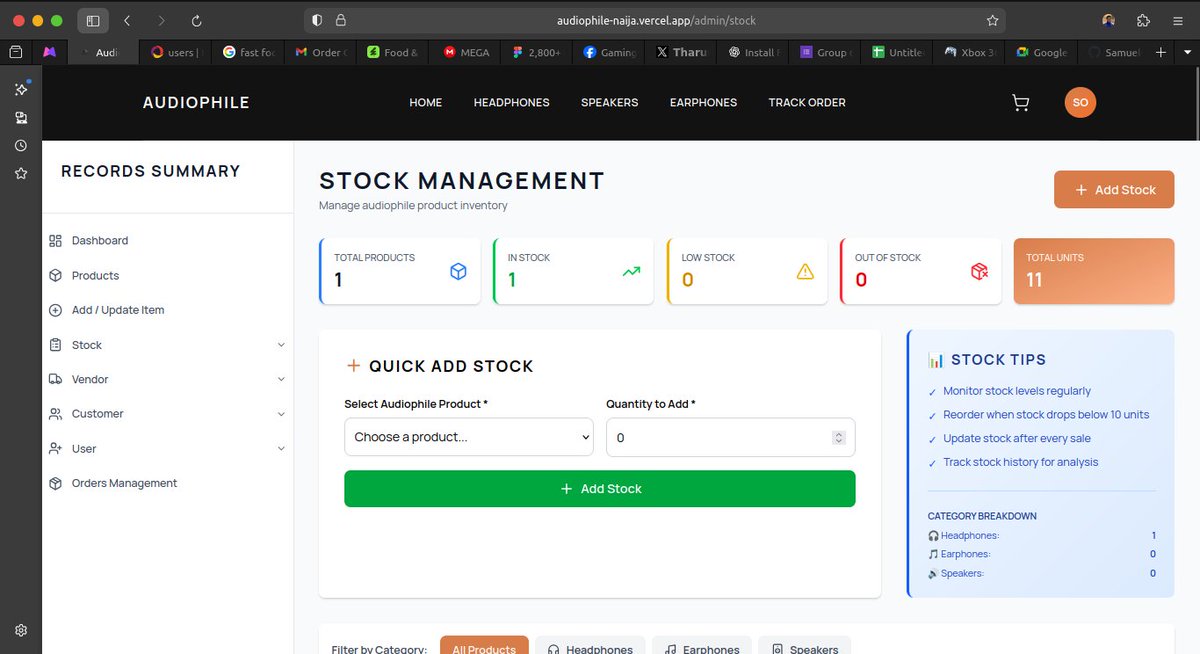Open the Choose a product dropdown

click(468, 437)
